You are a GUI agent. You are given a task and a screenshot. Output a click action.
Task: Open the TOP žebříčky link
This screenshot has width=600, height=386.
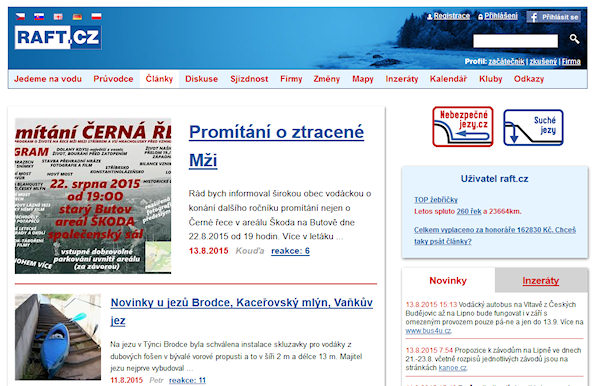(x=436, y=200)
